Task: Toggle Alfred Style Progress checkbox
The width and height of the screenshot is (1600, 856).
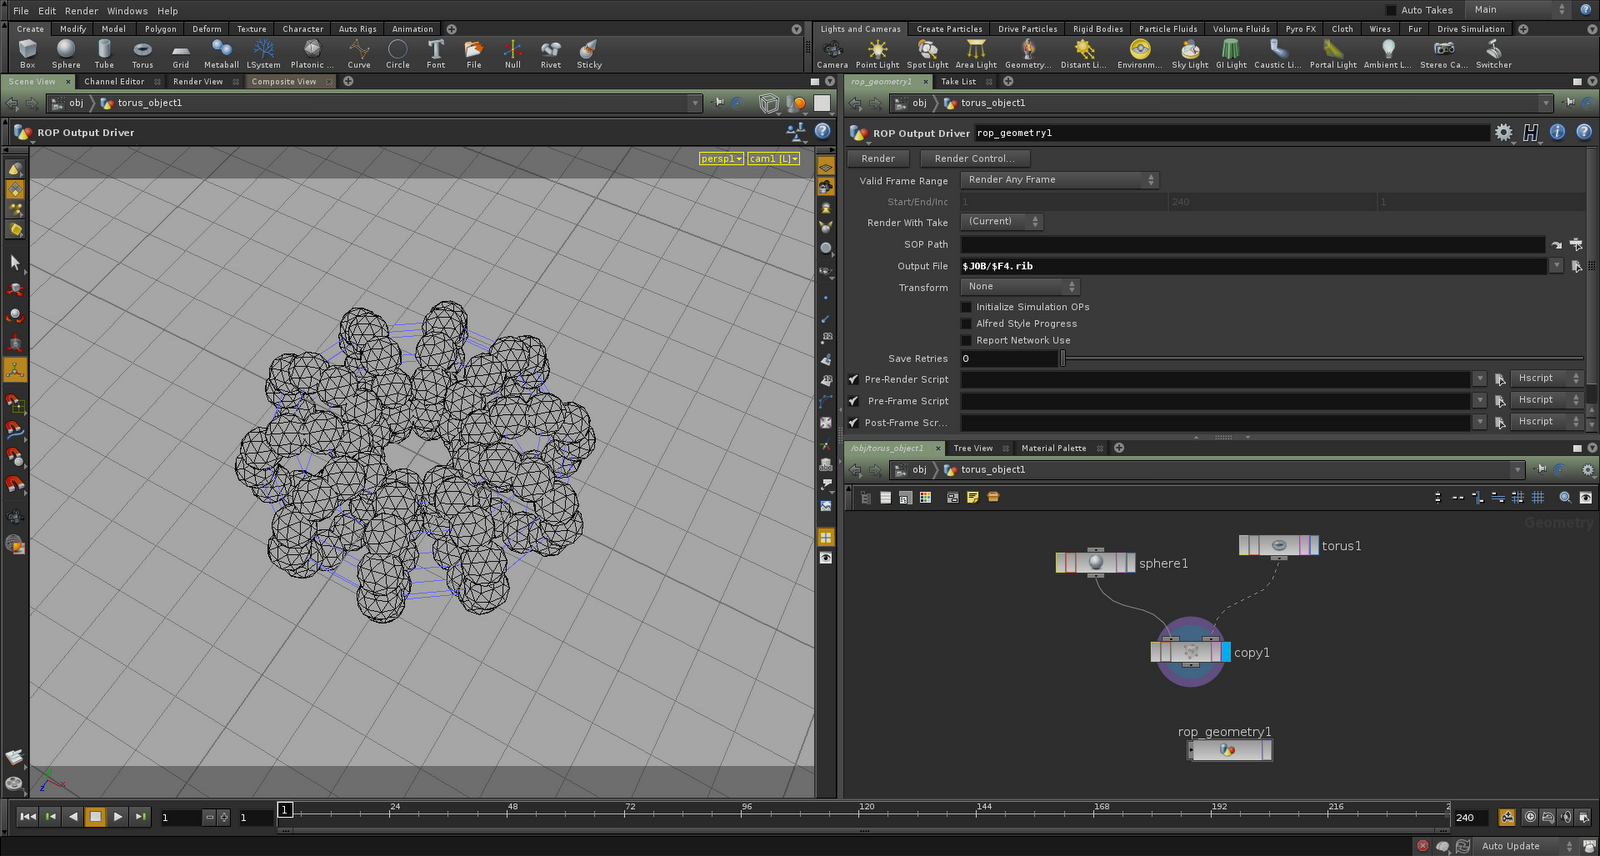Action: point(967,324)
